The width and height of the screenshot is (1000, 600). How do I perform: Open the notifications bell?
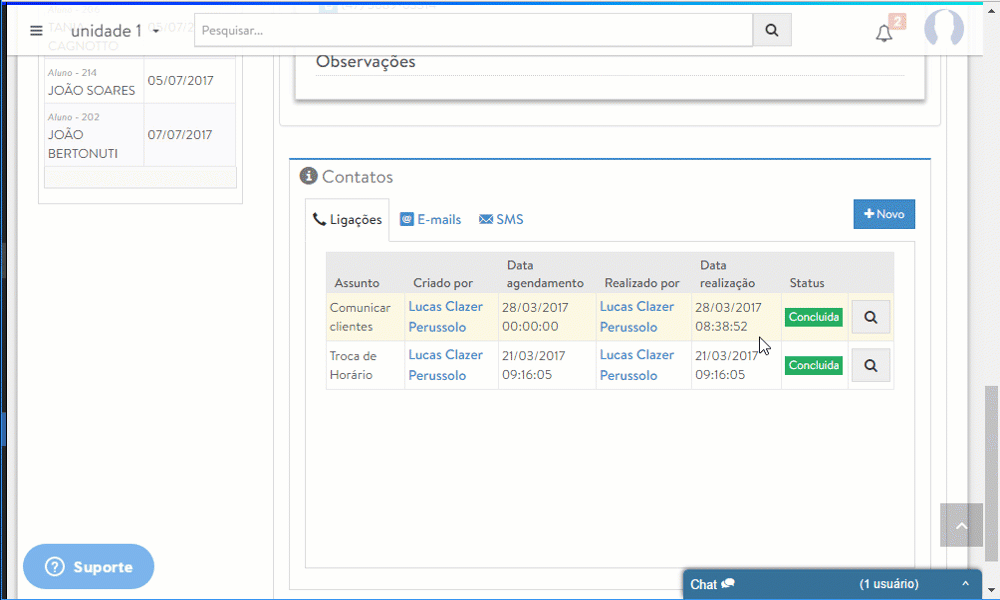884,33
